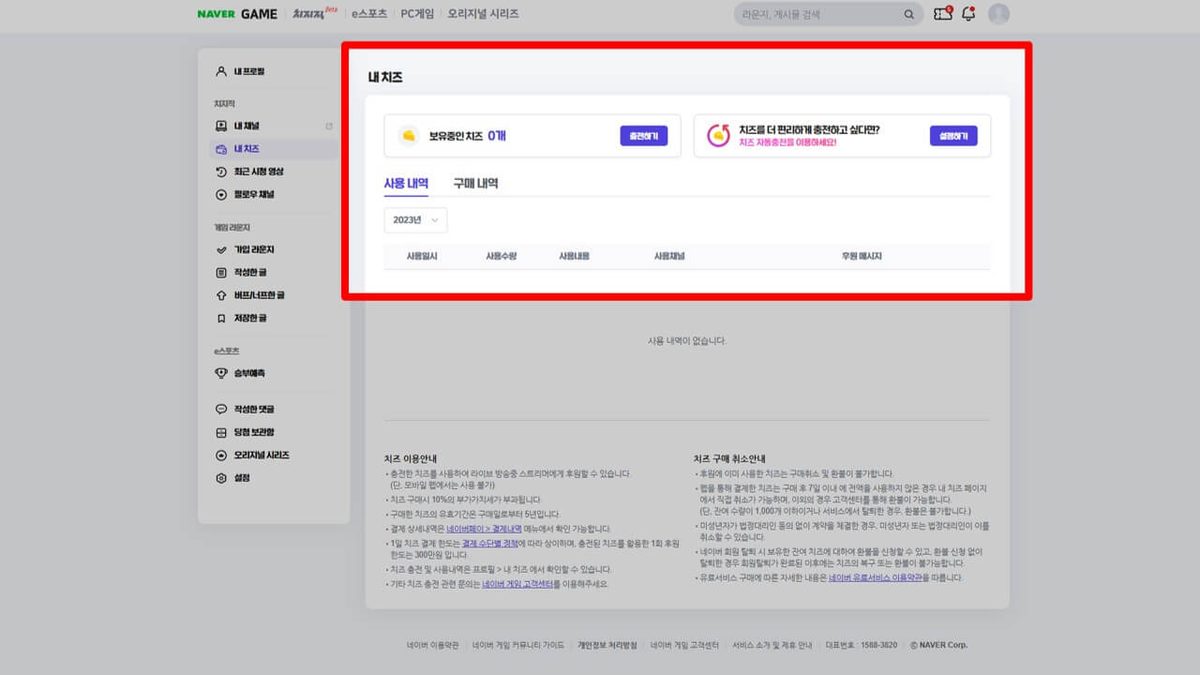The height and width of the screenshot is (675, 1200).
Task: Click the 0개 cheese count
Action: pyautogui.click(x=497, y=136)
